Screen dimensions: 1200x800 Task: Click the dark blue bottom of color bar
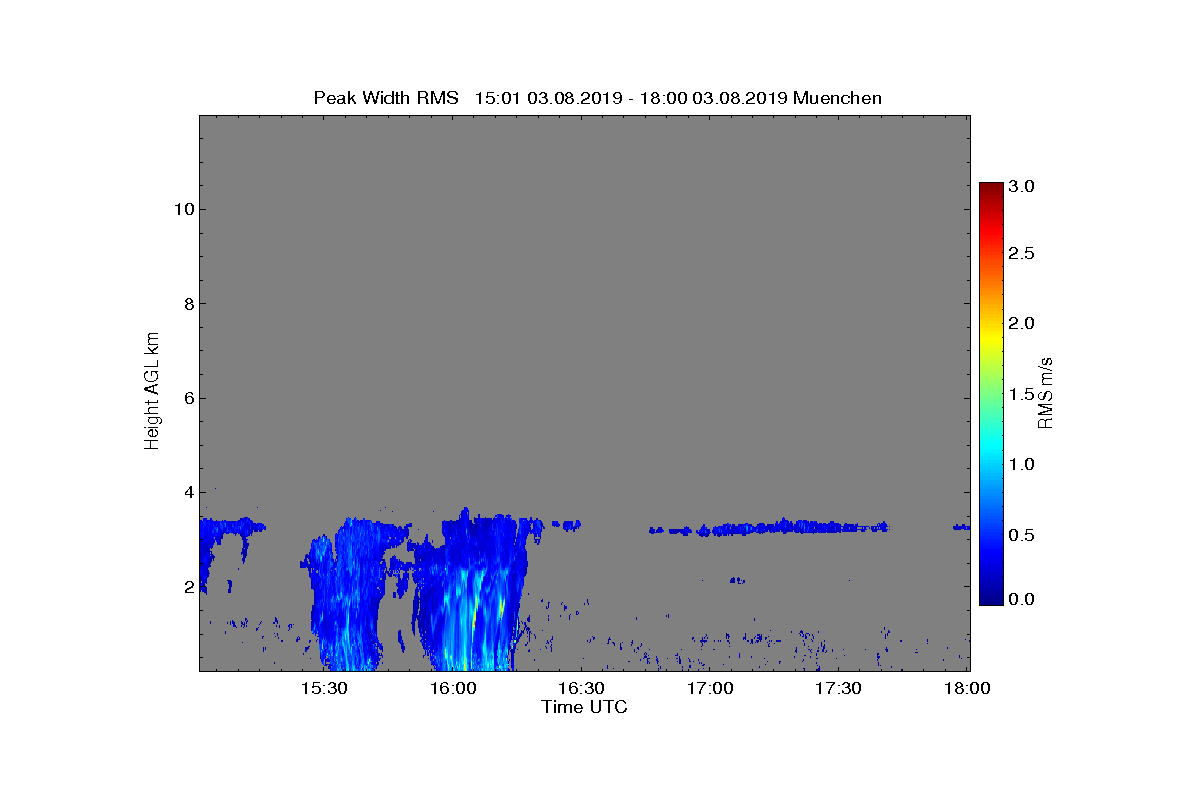point(991,597)
